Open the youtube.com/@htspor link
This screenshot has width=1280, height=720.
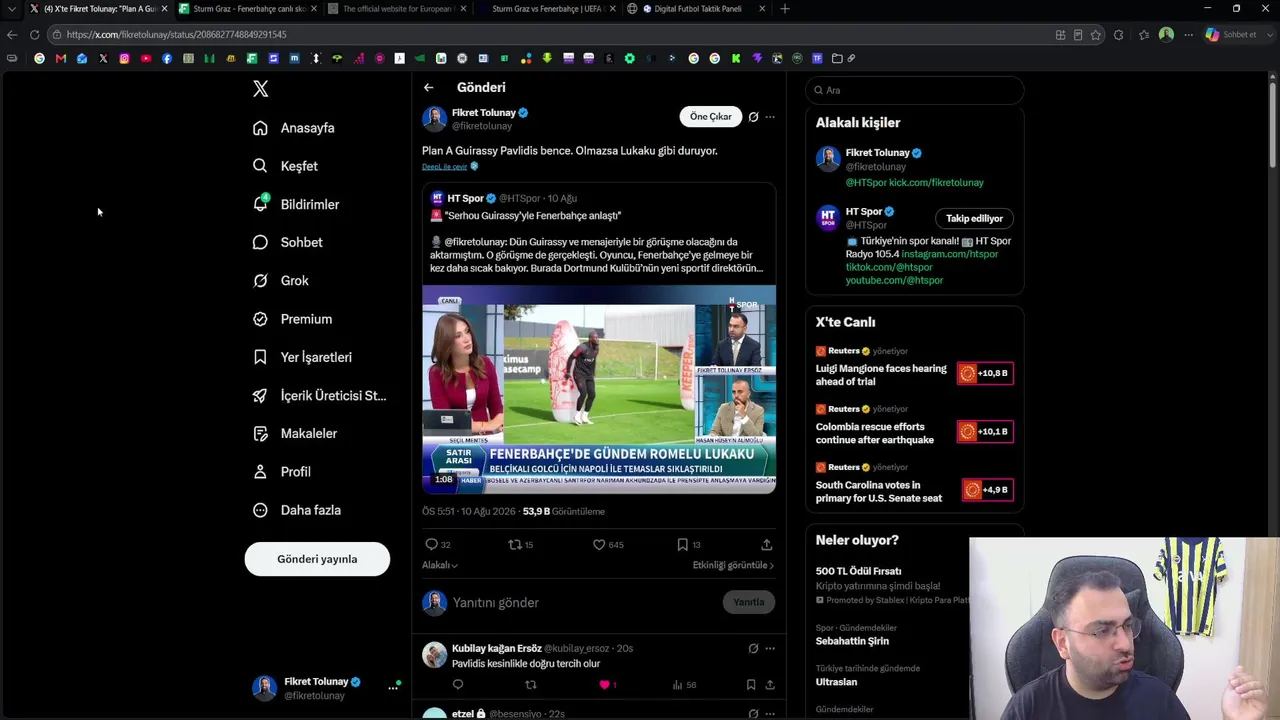(894, 281)
